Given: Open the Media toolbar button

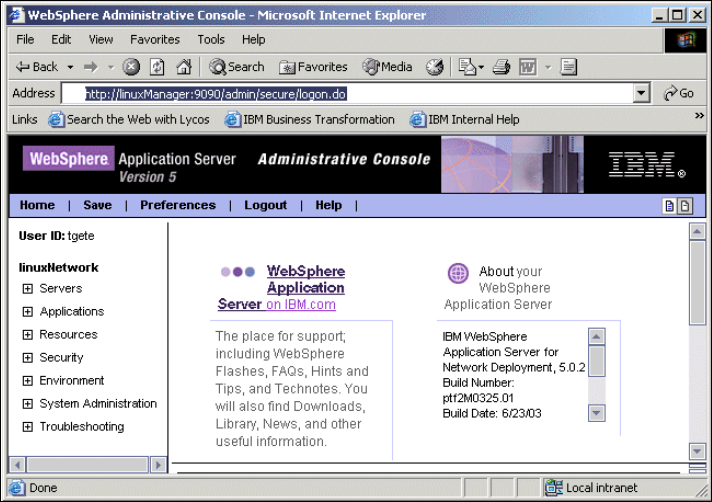Looking at the screenshot, I should (387, 67).
